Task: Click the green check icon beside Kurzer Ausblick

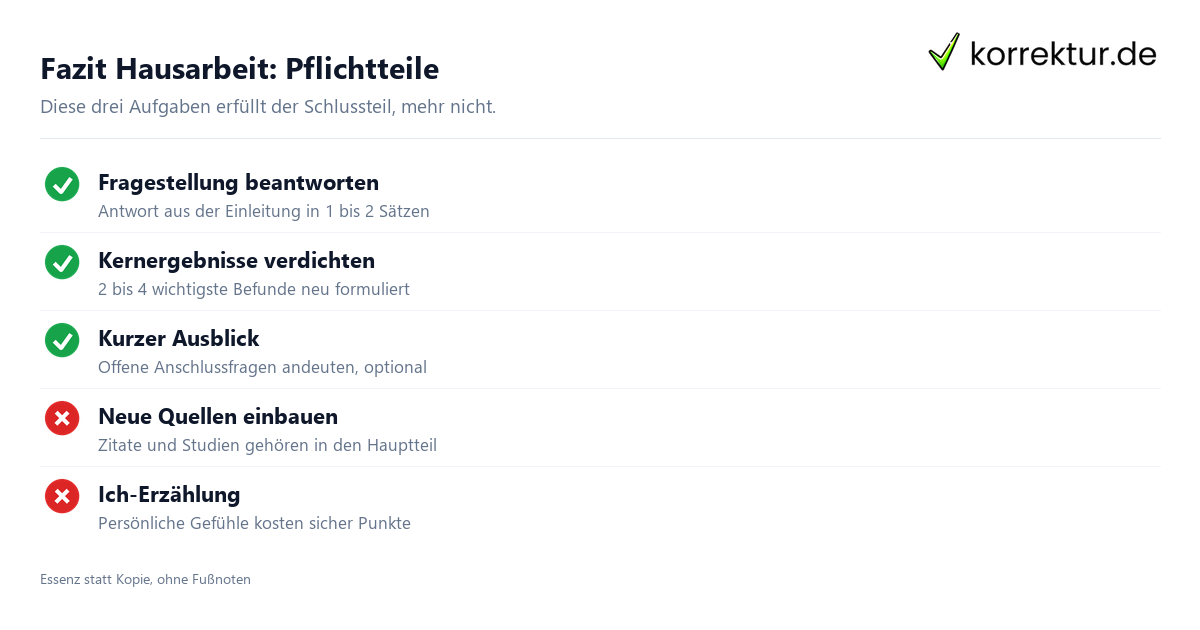Action: [62, 340]
